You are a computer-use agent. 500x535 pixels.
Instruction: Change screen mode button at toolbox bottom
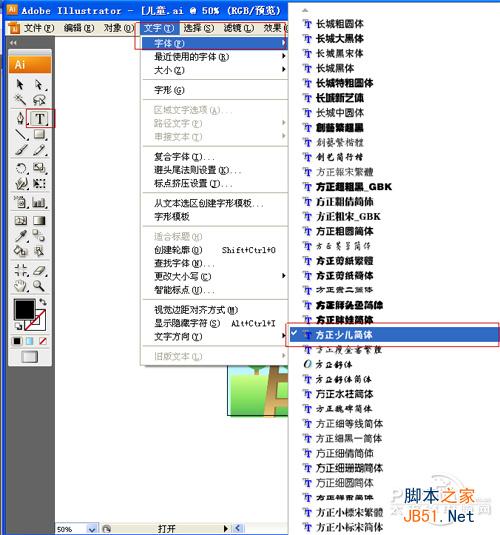(30, 357)
